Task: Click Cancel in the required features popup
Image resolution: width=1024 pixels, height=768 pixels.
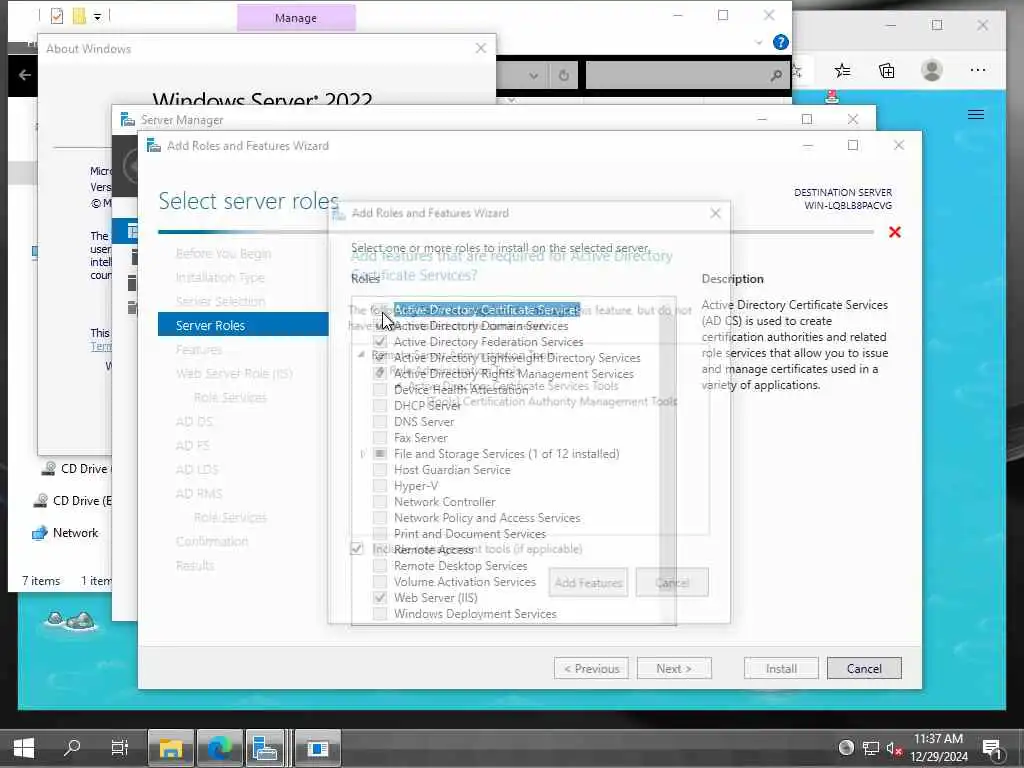Action: tap(672, 583)
